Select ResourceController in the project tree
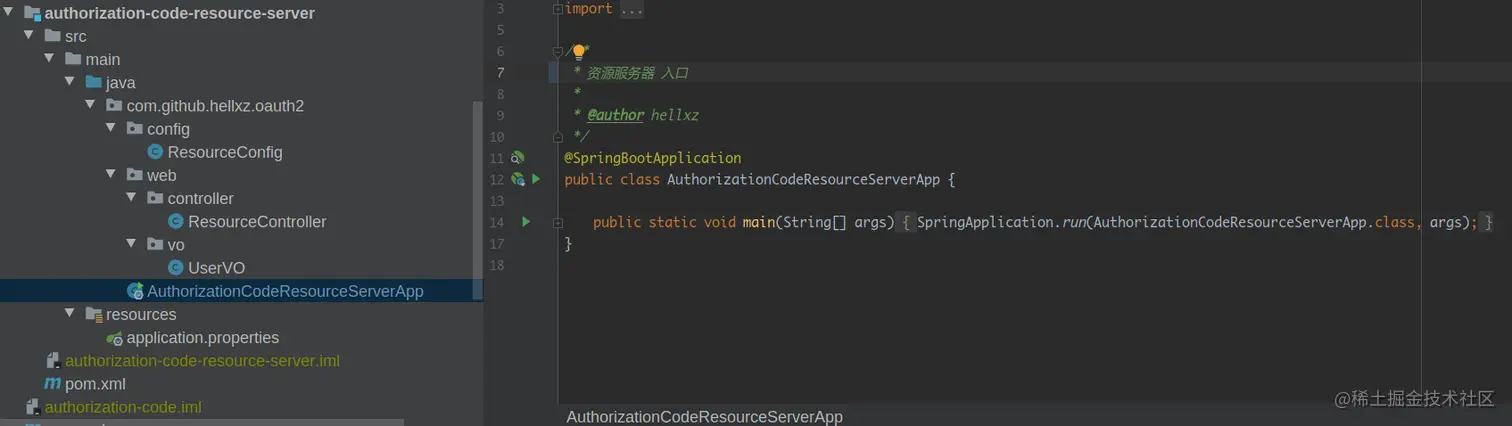Viewport: 1512px width, 426px height. (257, 221)
